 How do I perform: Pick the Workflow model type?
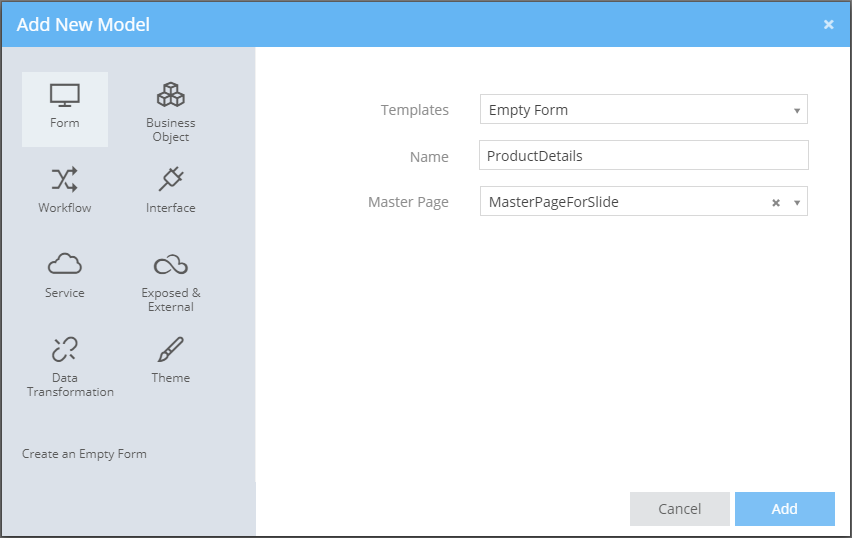click(65, 180)
